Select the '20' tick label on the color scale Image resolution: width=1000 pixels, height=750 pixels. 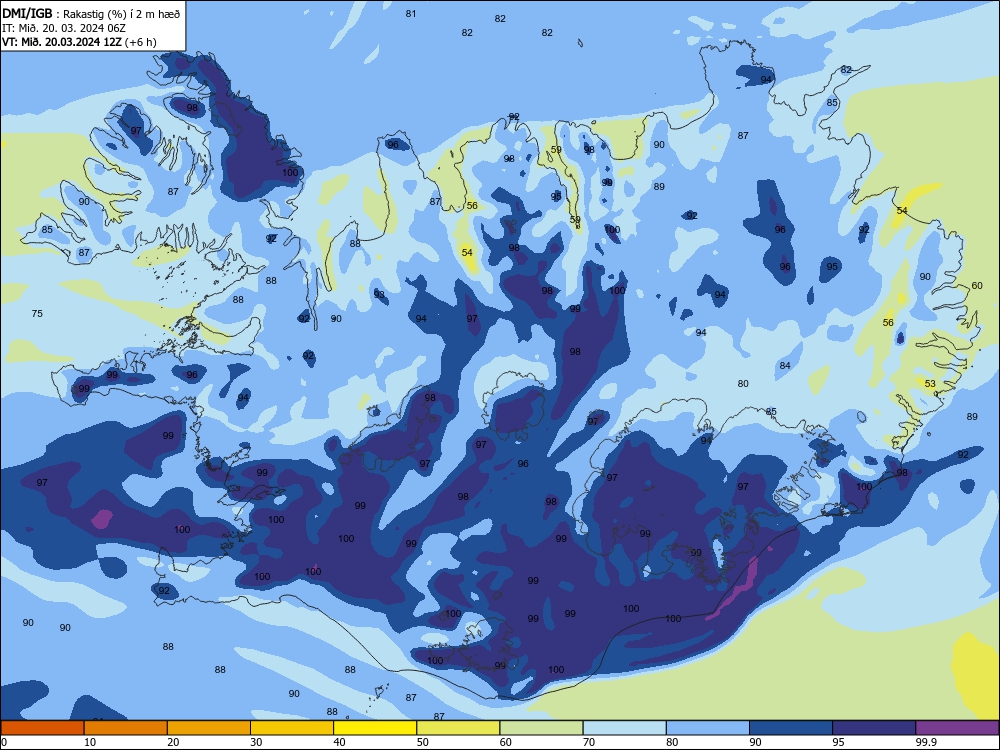pos(173,742)
